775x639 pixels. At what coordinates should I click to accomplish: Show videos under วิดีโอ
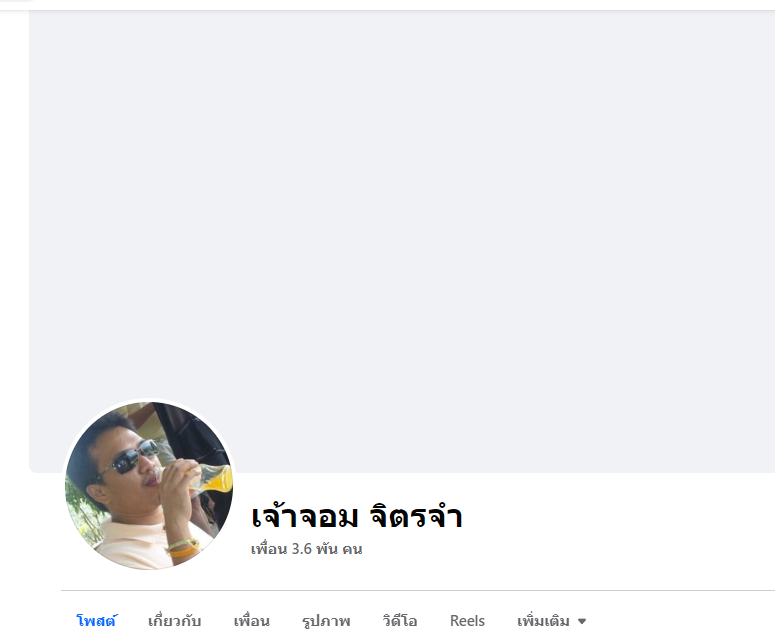tap(400, 621)
